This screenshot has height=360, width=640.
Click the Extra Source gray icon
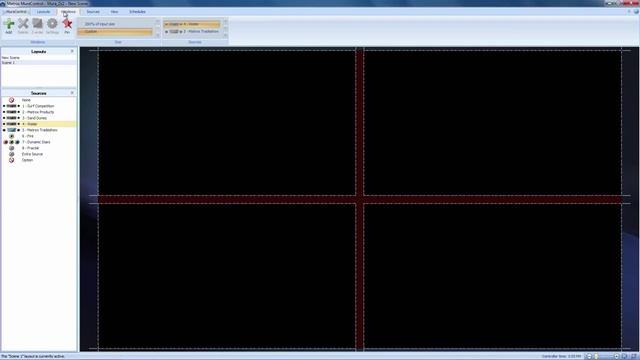[x=11, y=154]
